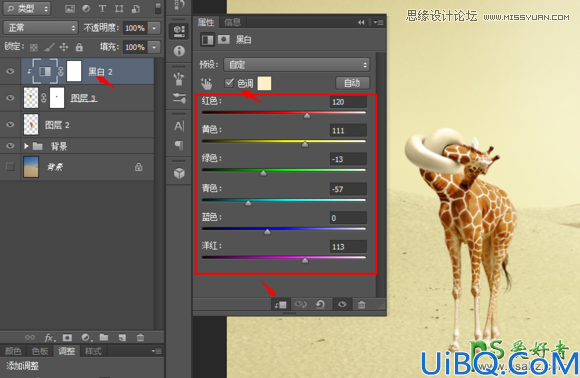Screen dimensions: 580x378
Task: Expand the 背景 group folder
Action: pos(26,146)
